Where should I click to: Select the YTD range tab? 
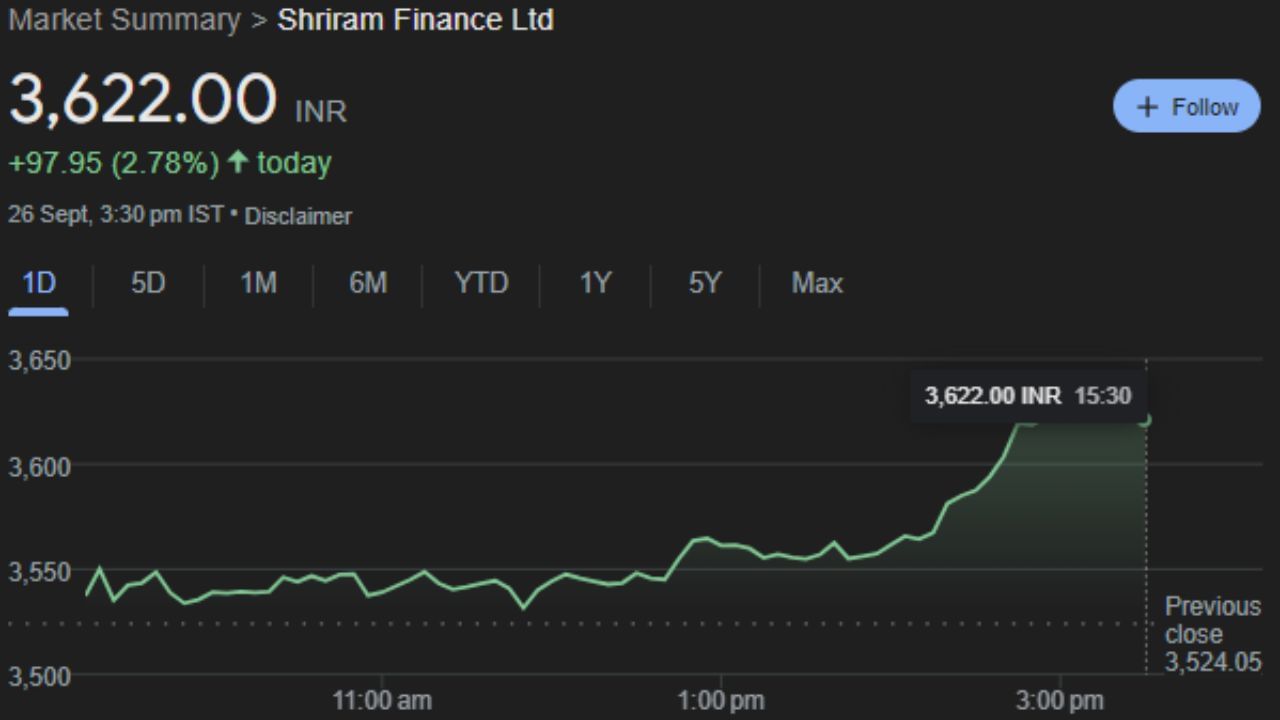tap(481, 284)
